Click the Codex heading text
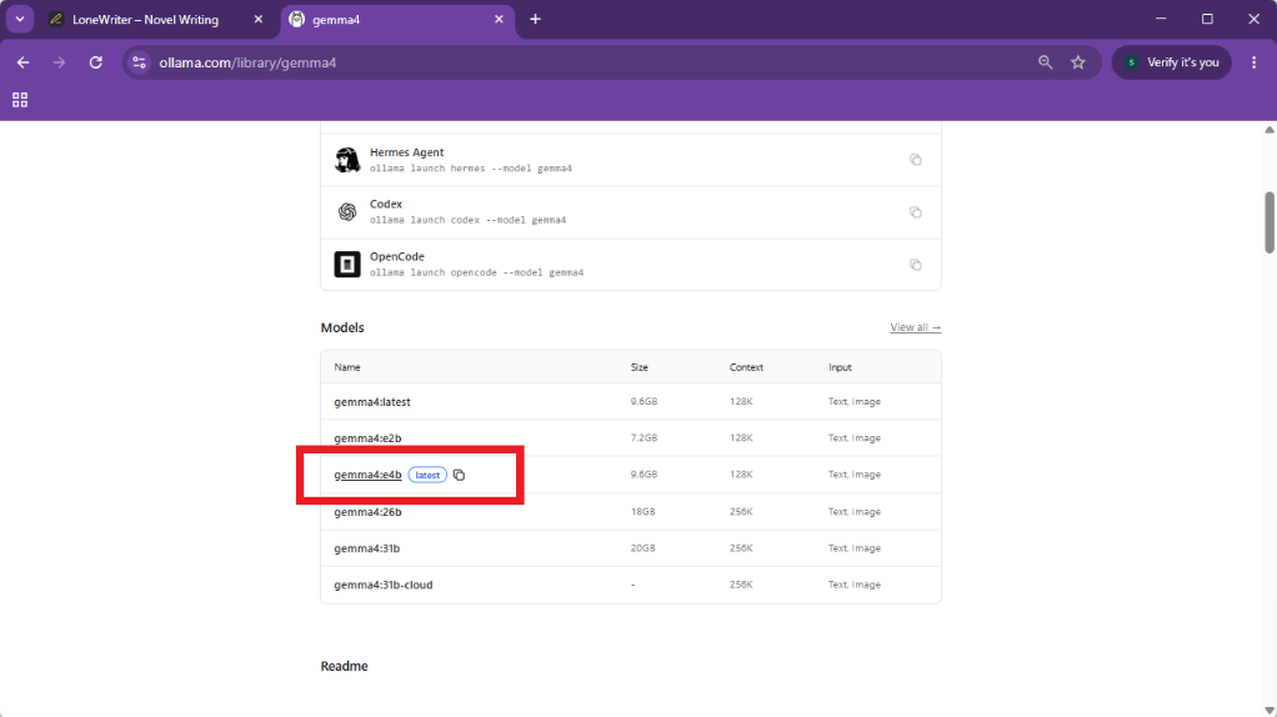This screenshot has width=1277, height=717. (x=386, y=204)
